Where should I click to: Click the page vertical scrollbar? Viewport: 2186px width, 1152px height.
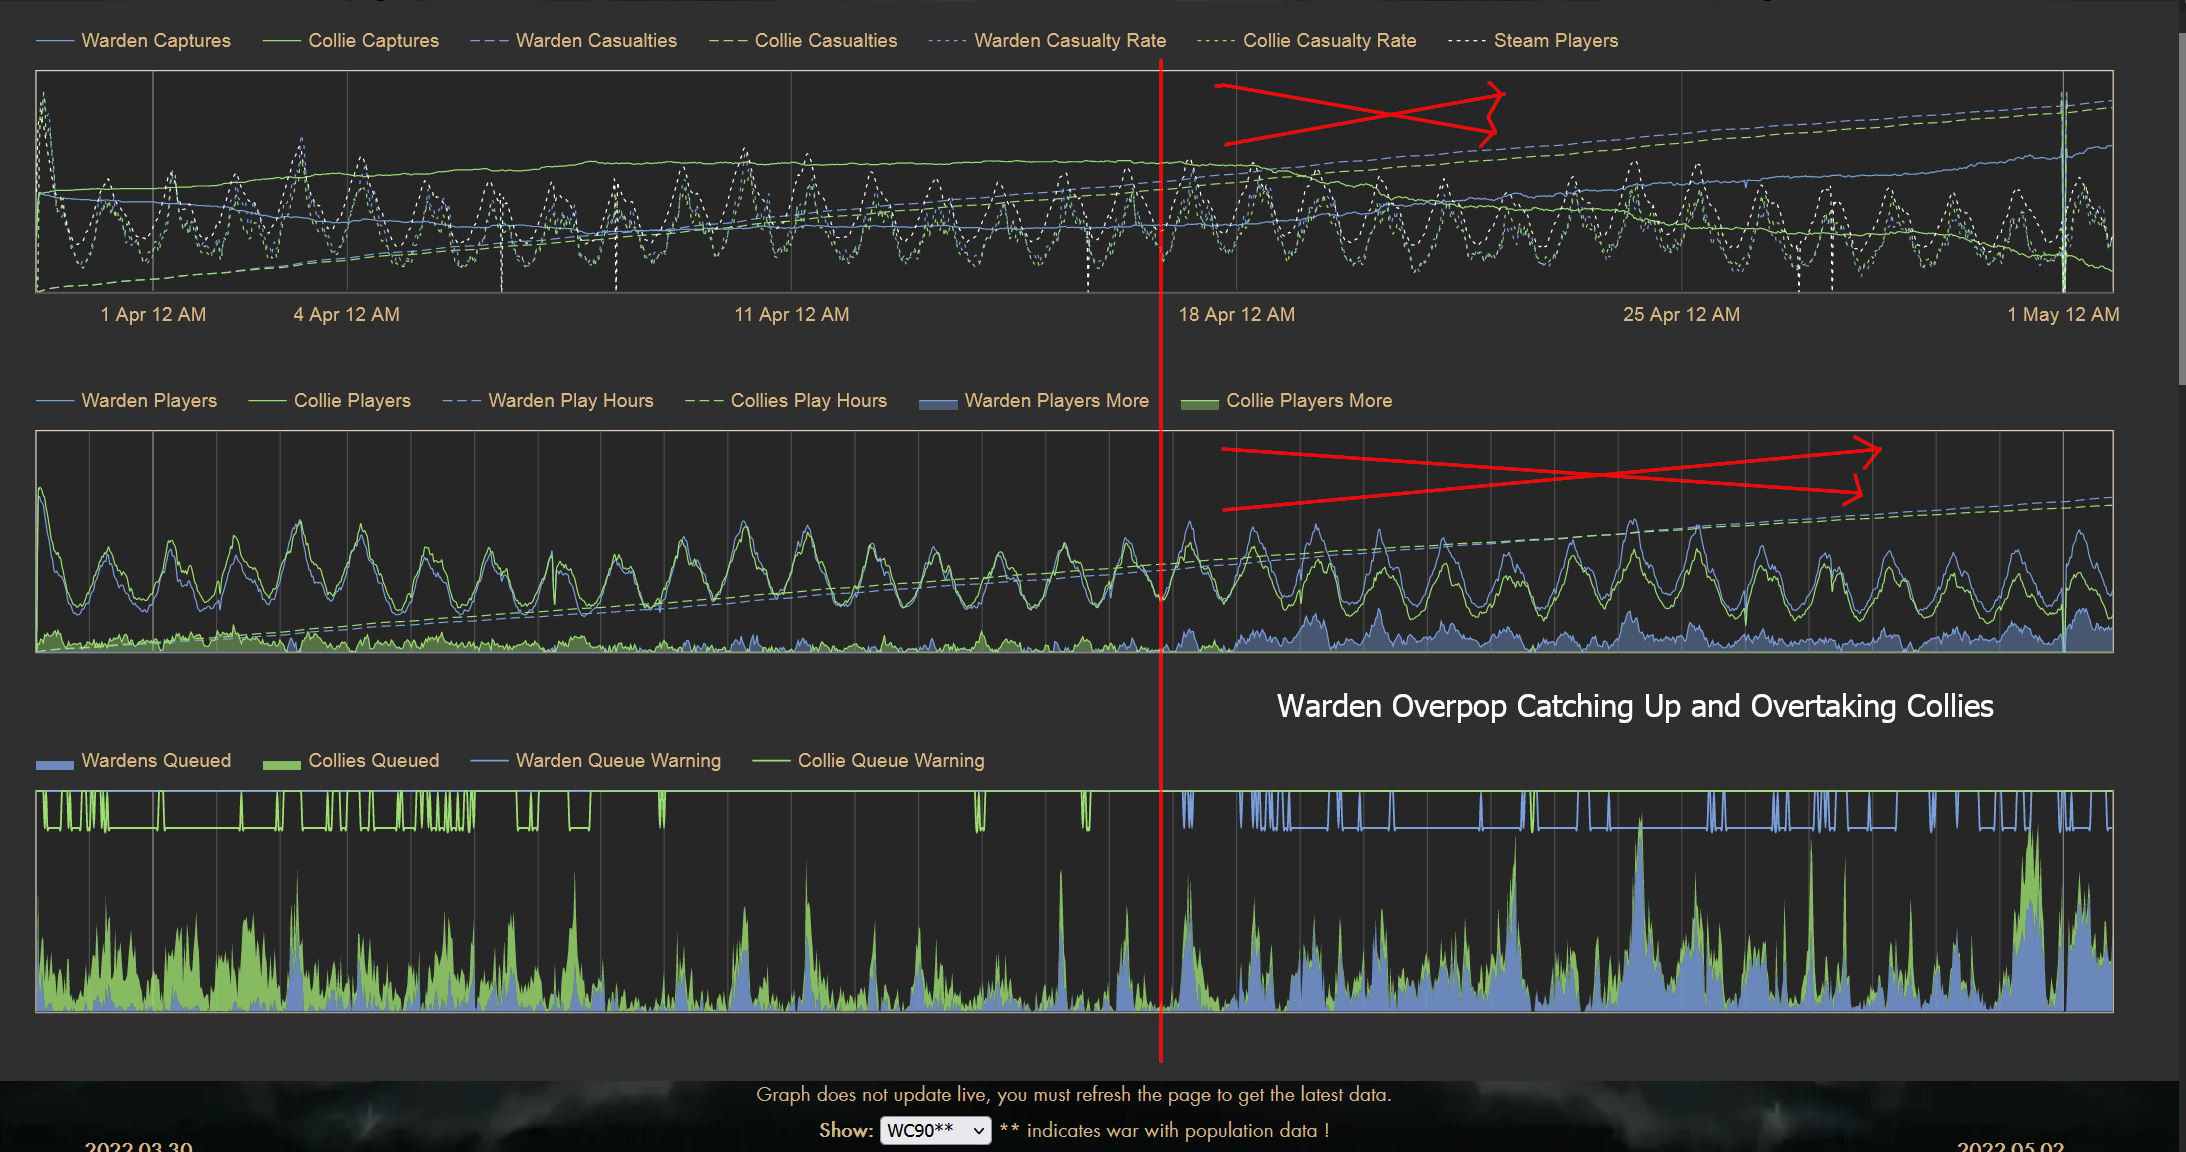(2181, 210)
